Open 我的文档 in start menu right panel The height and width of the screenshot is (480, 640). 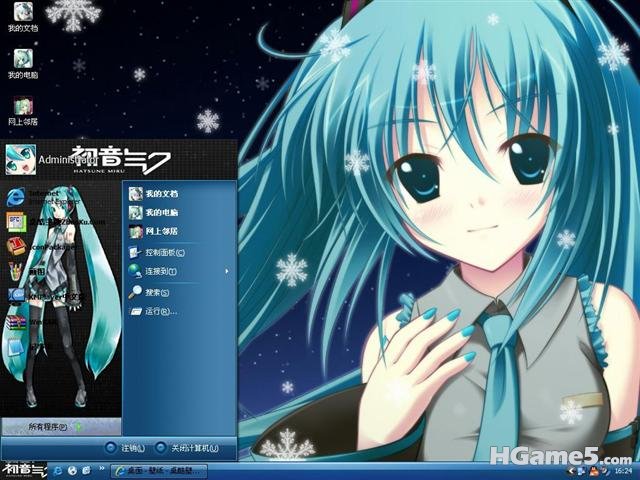pyautogui.click(x=154, y=193)
